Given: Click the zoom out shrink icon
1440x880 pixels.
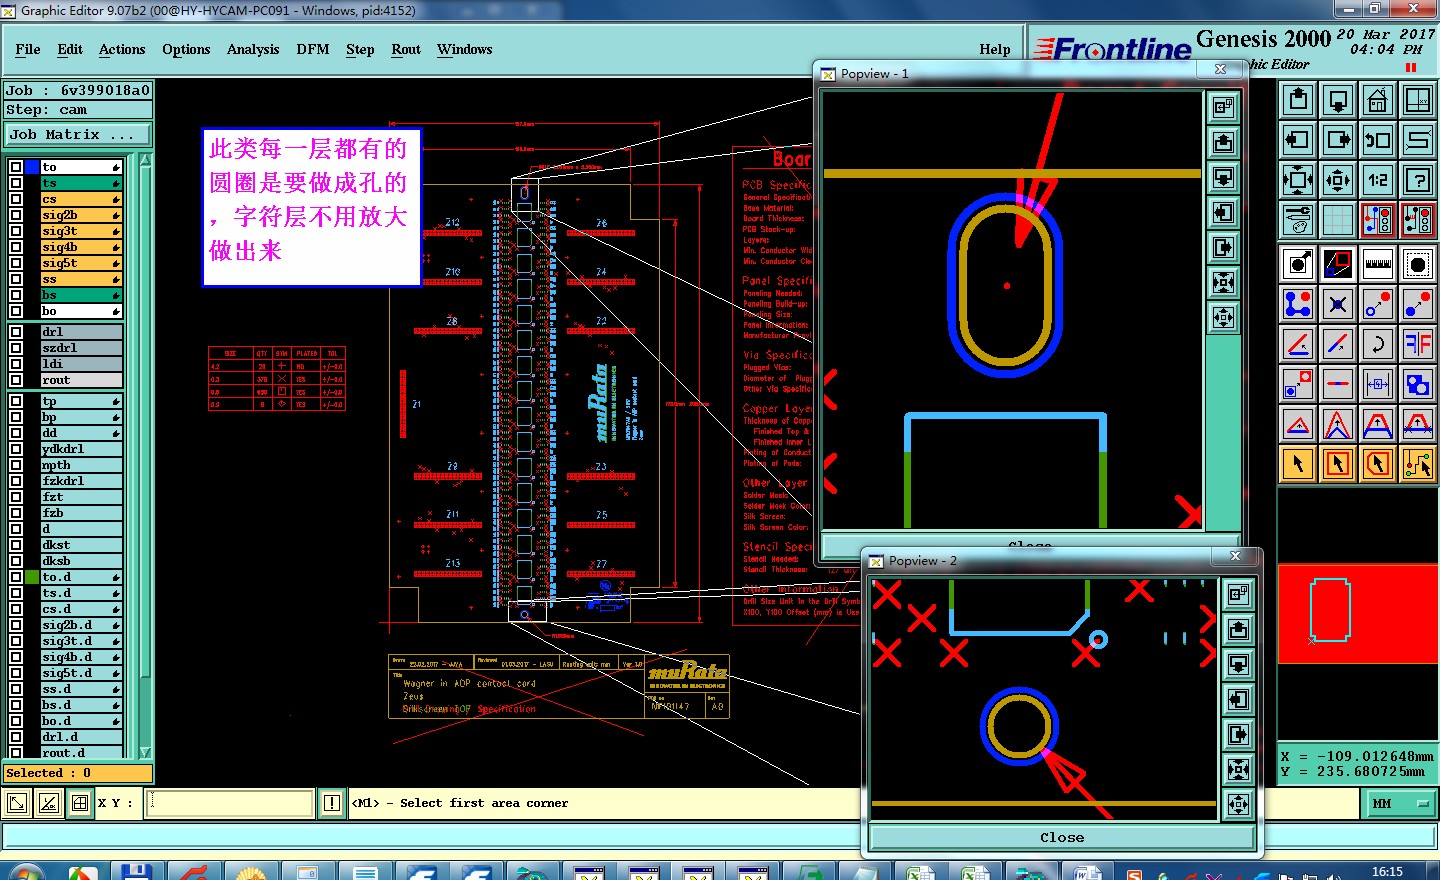Looking at the screenshot, I should pos(1338,180).
